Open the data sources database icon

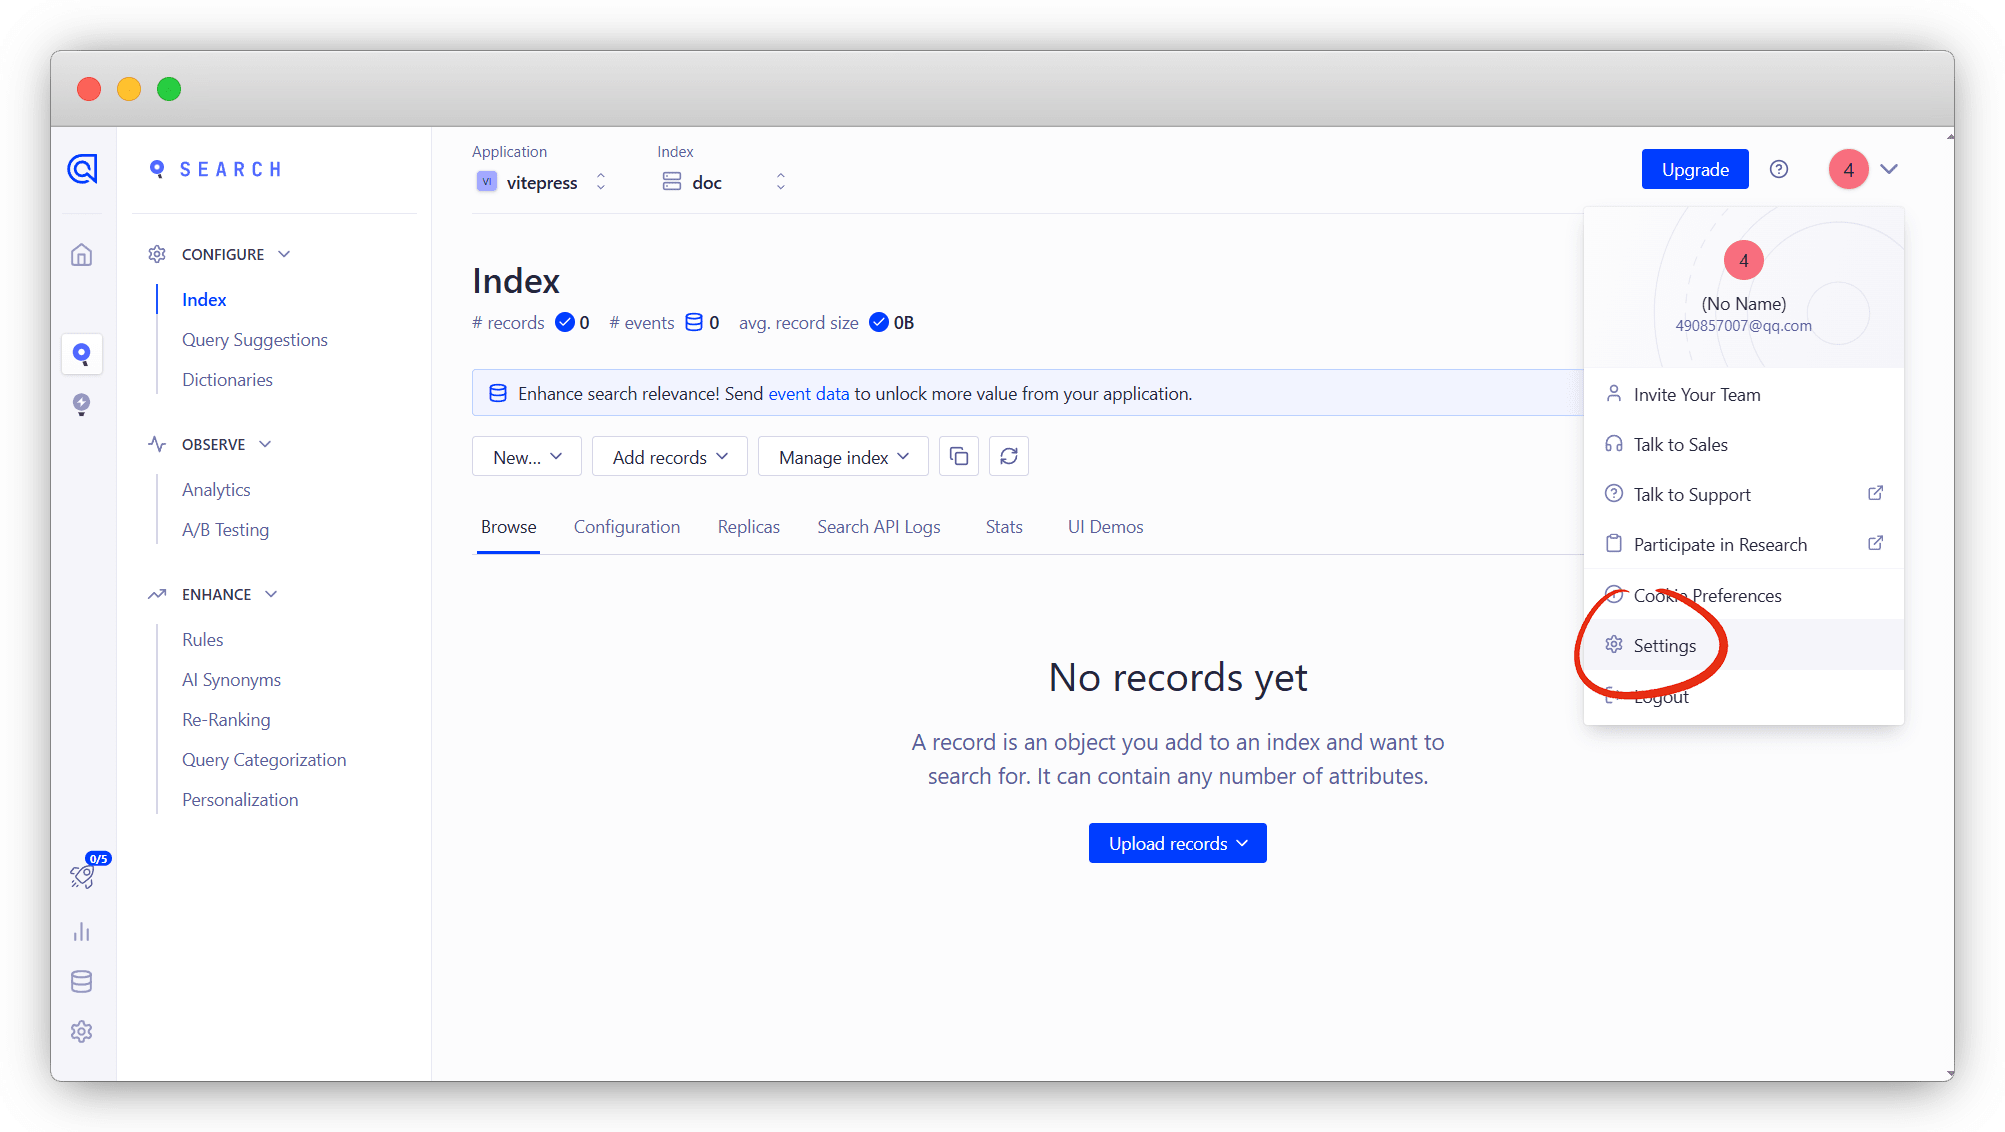(82, 981)
